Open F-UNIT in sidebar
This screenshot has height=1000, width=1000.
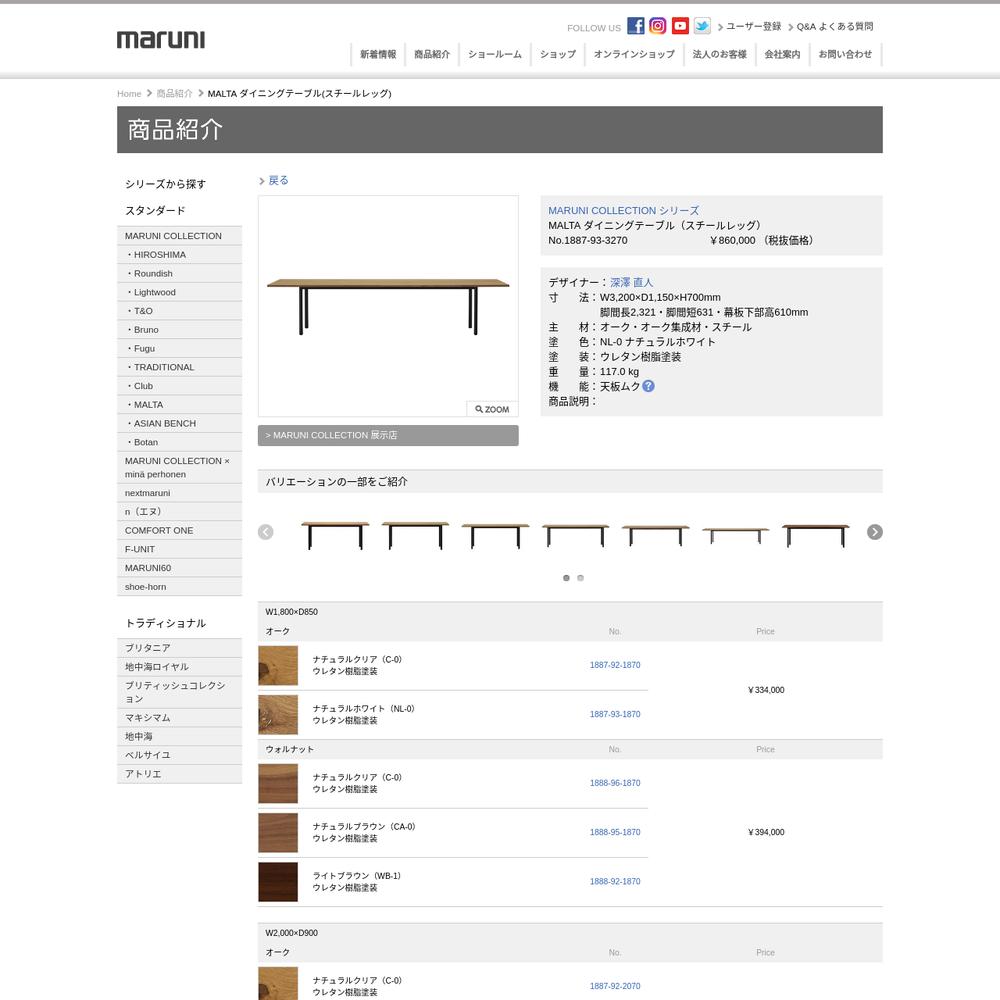[x=179, y=549]
